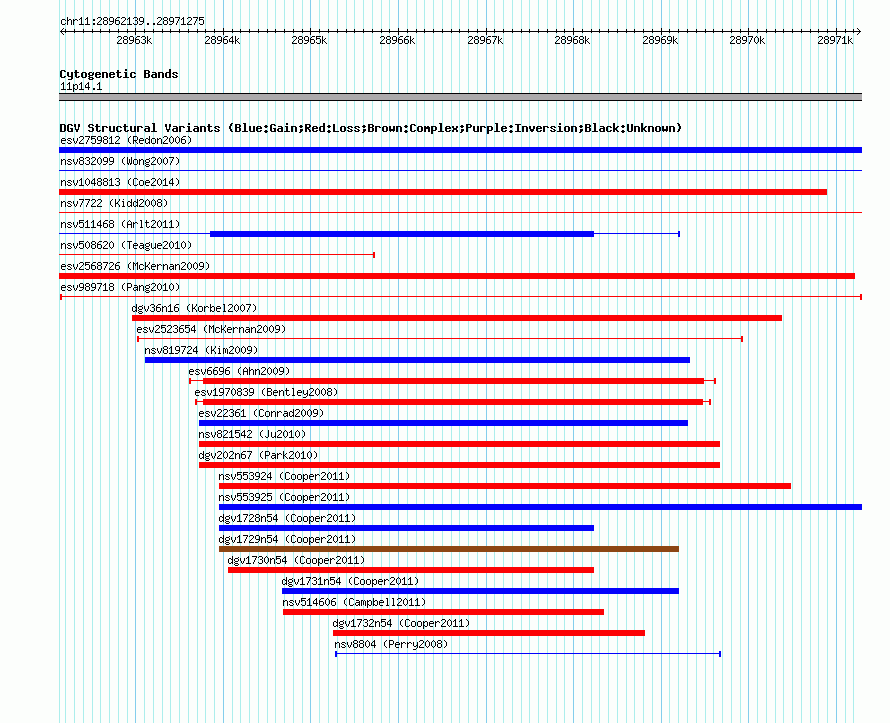This screenshot has width=890, height=723.
Task: Open the nsv821542 (Ju2010) label
Action: [252, 434]
